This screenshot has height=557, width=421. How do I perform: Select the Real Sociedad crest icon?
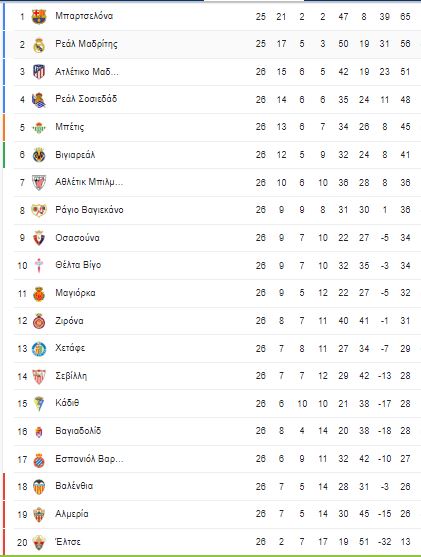click(39, 100)
